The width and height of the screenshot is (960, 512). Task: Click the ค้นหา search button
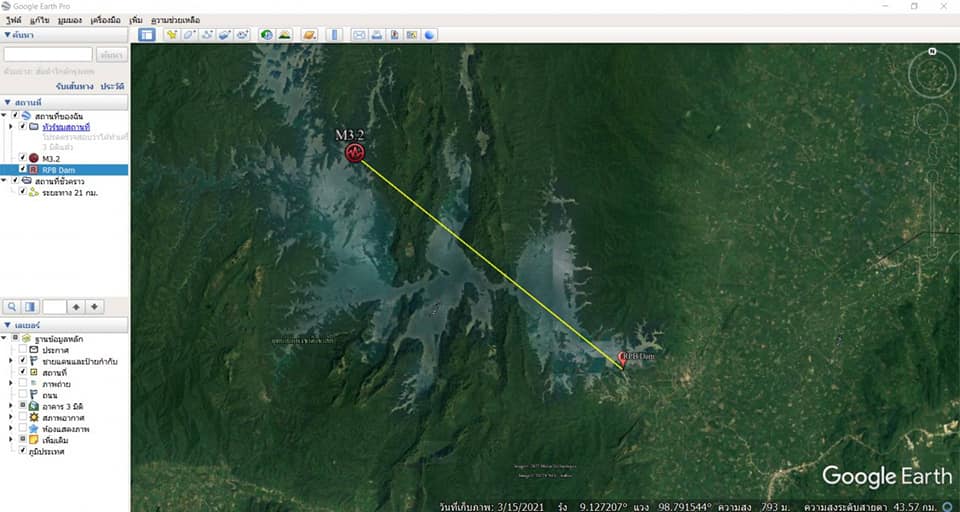pyautogui.click(x=111, y=54)
